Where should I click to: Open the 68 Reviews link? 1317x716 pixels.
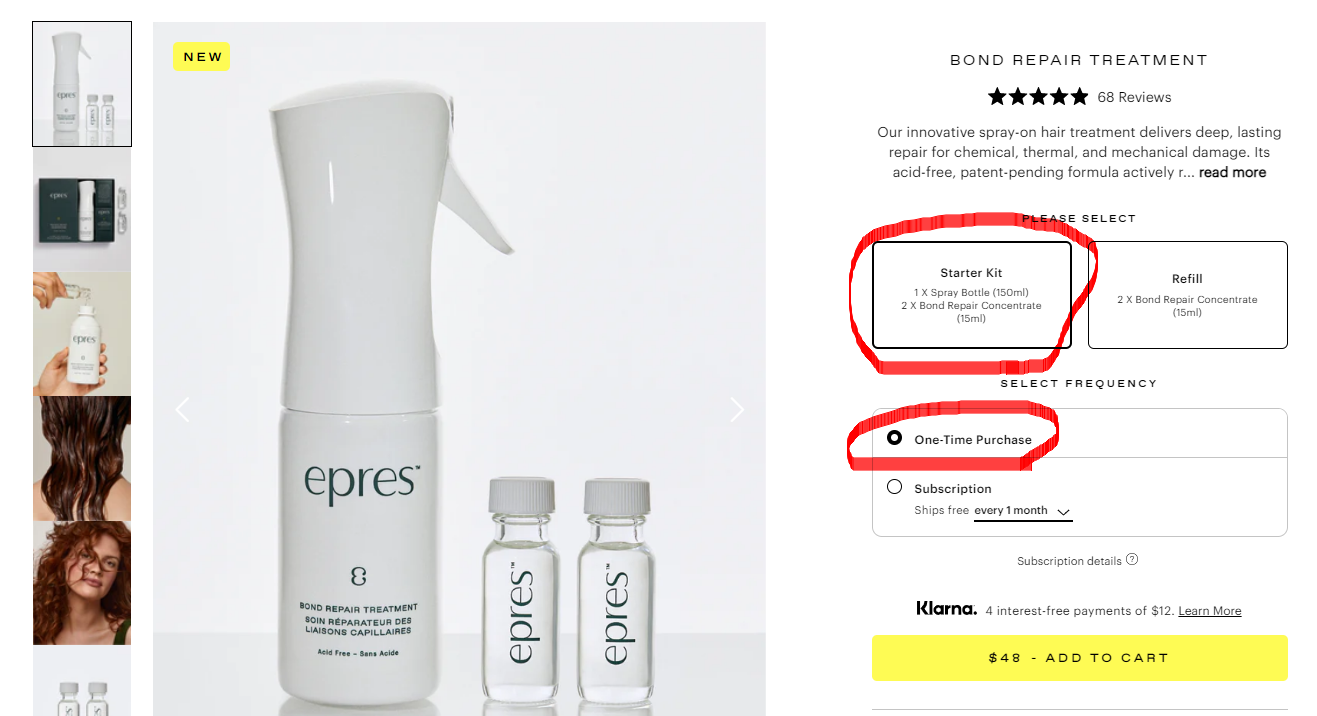1134,97
